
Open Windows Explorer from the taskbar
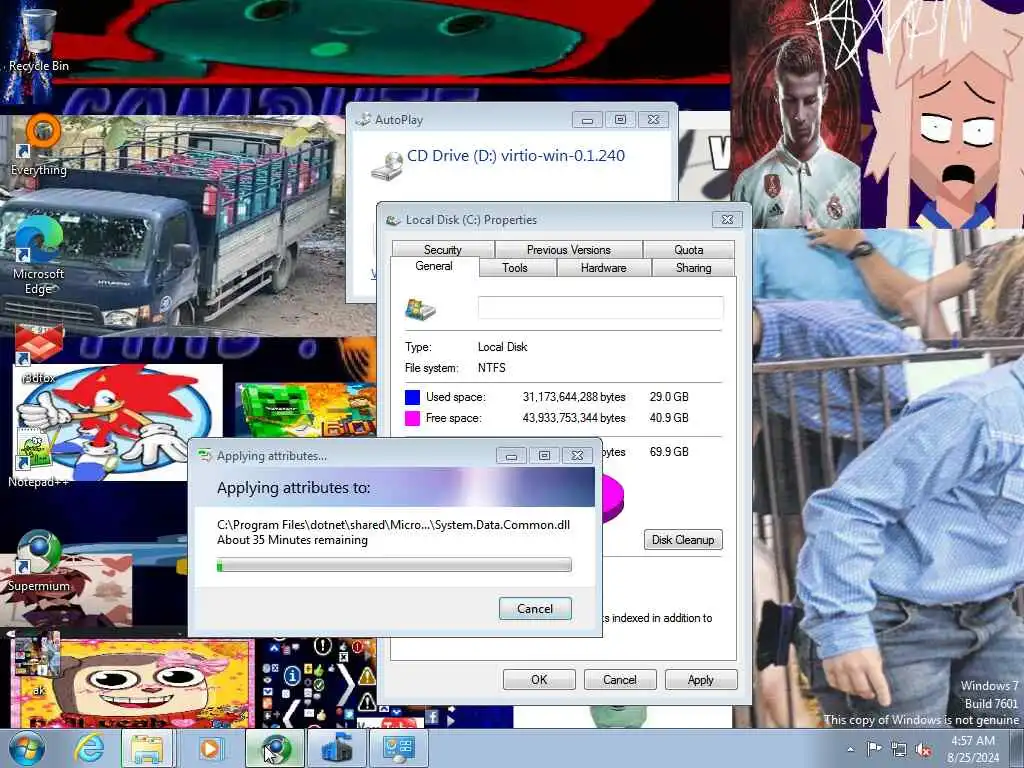(x=148, y=748)
